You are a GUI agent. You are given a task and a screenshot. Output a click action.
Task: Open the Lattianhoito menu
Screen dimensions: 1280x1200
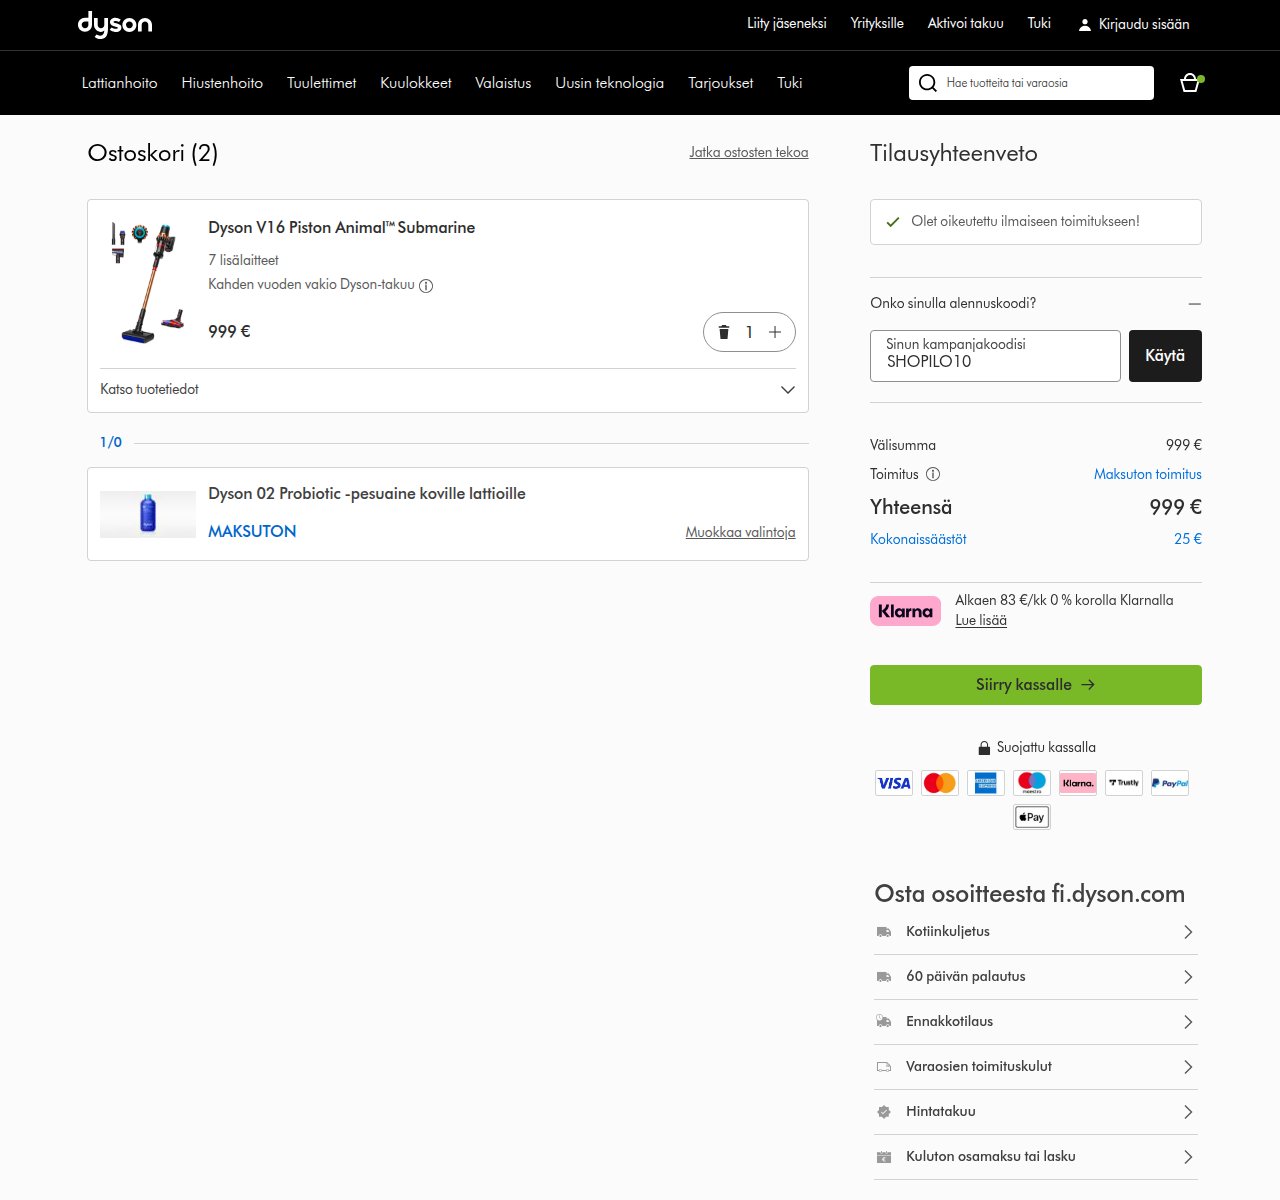click(x=120, y=83)
